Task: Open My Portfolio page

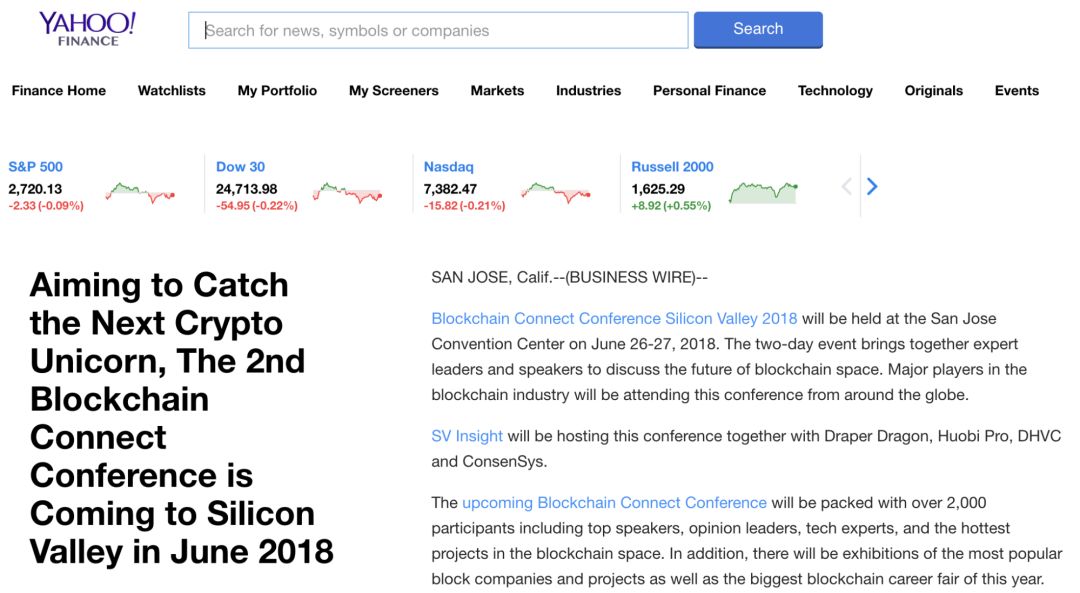Action: 277,90
